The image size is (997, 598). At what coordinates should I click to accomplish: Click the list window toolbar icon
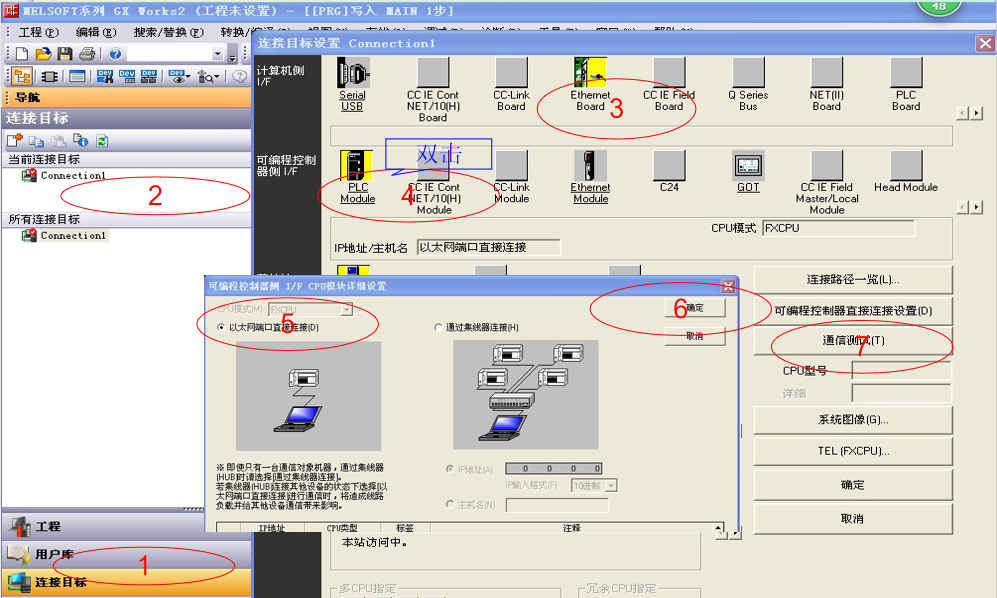(77, 77)
